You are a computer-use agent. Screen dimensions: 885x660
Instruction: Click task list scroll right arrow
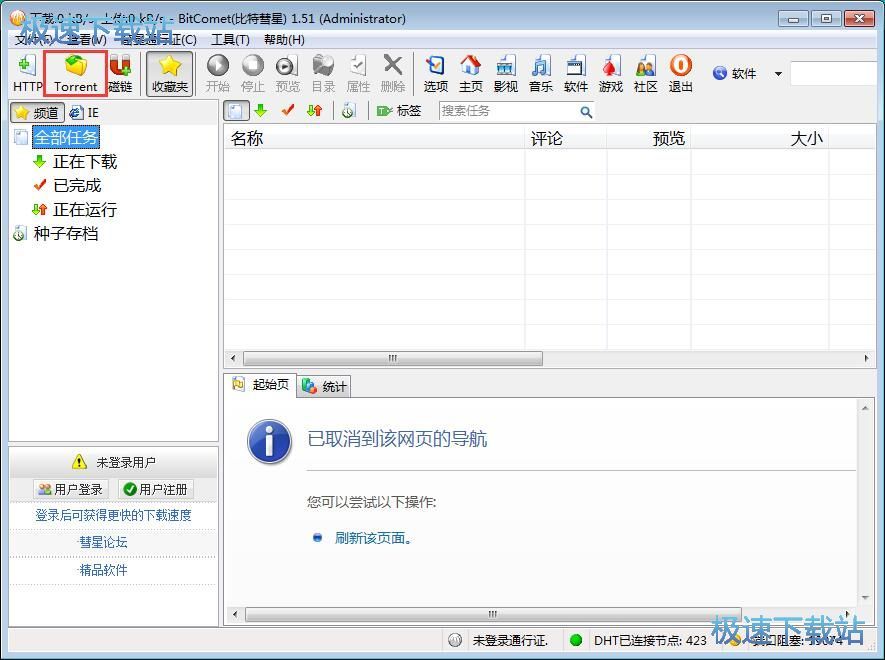pos(866,358)
